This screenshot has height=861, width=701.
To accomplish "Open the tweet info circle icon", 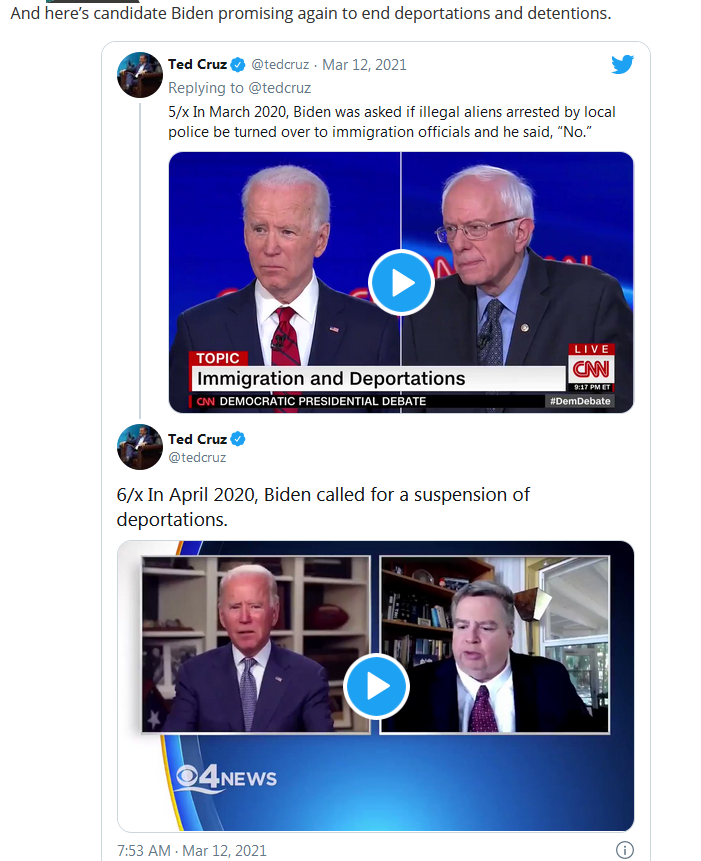I will click(x=625, y=850).
